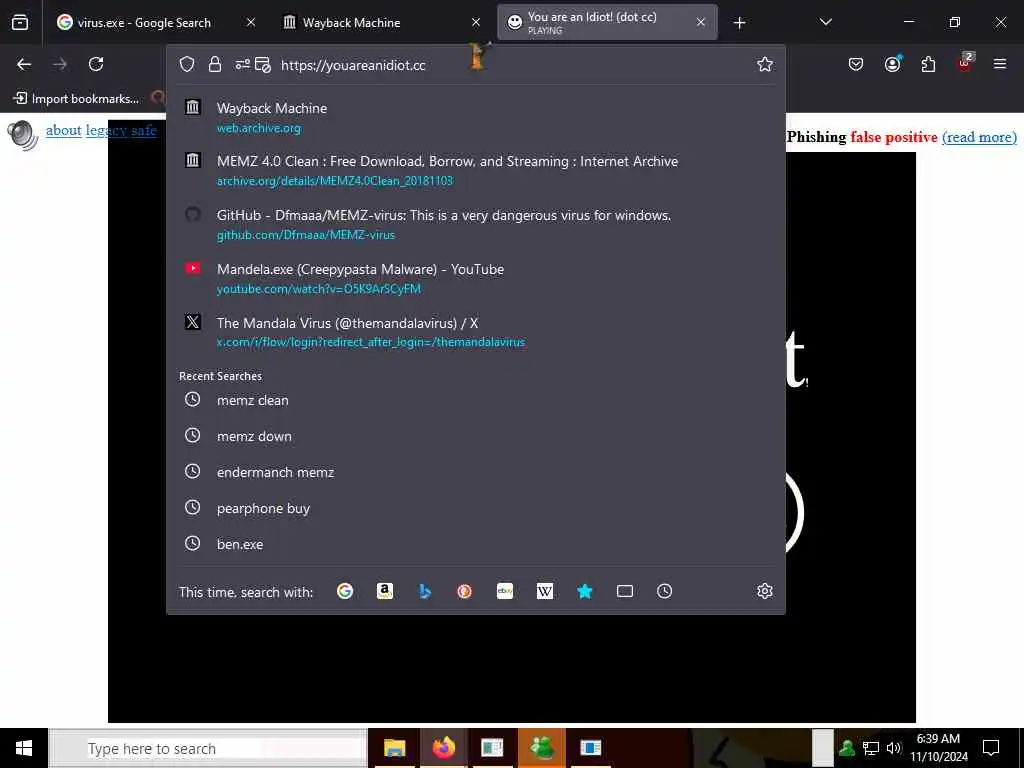1024x768 pixels.
Task: Open clock showing 6:39 AM 11/10/2024
Action: (939, 748)
